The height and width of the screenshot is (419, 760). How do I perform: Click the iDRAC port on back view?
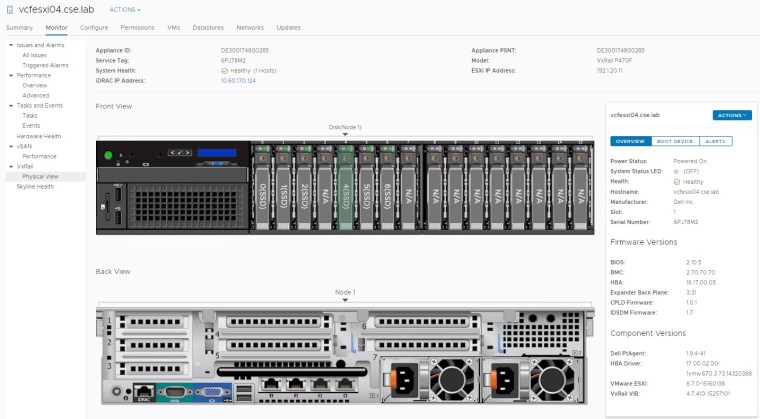pos(143,393)
